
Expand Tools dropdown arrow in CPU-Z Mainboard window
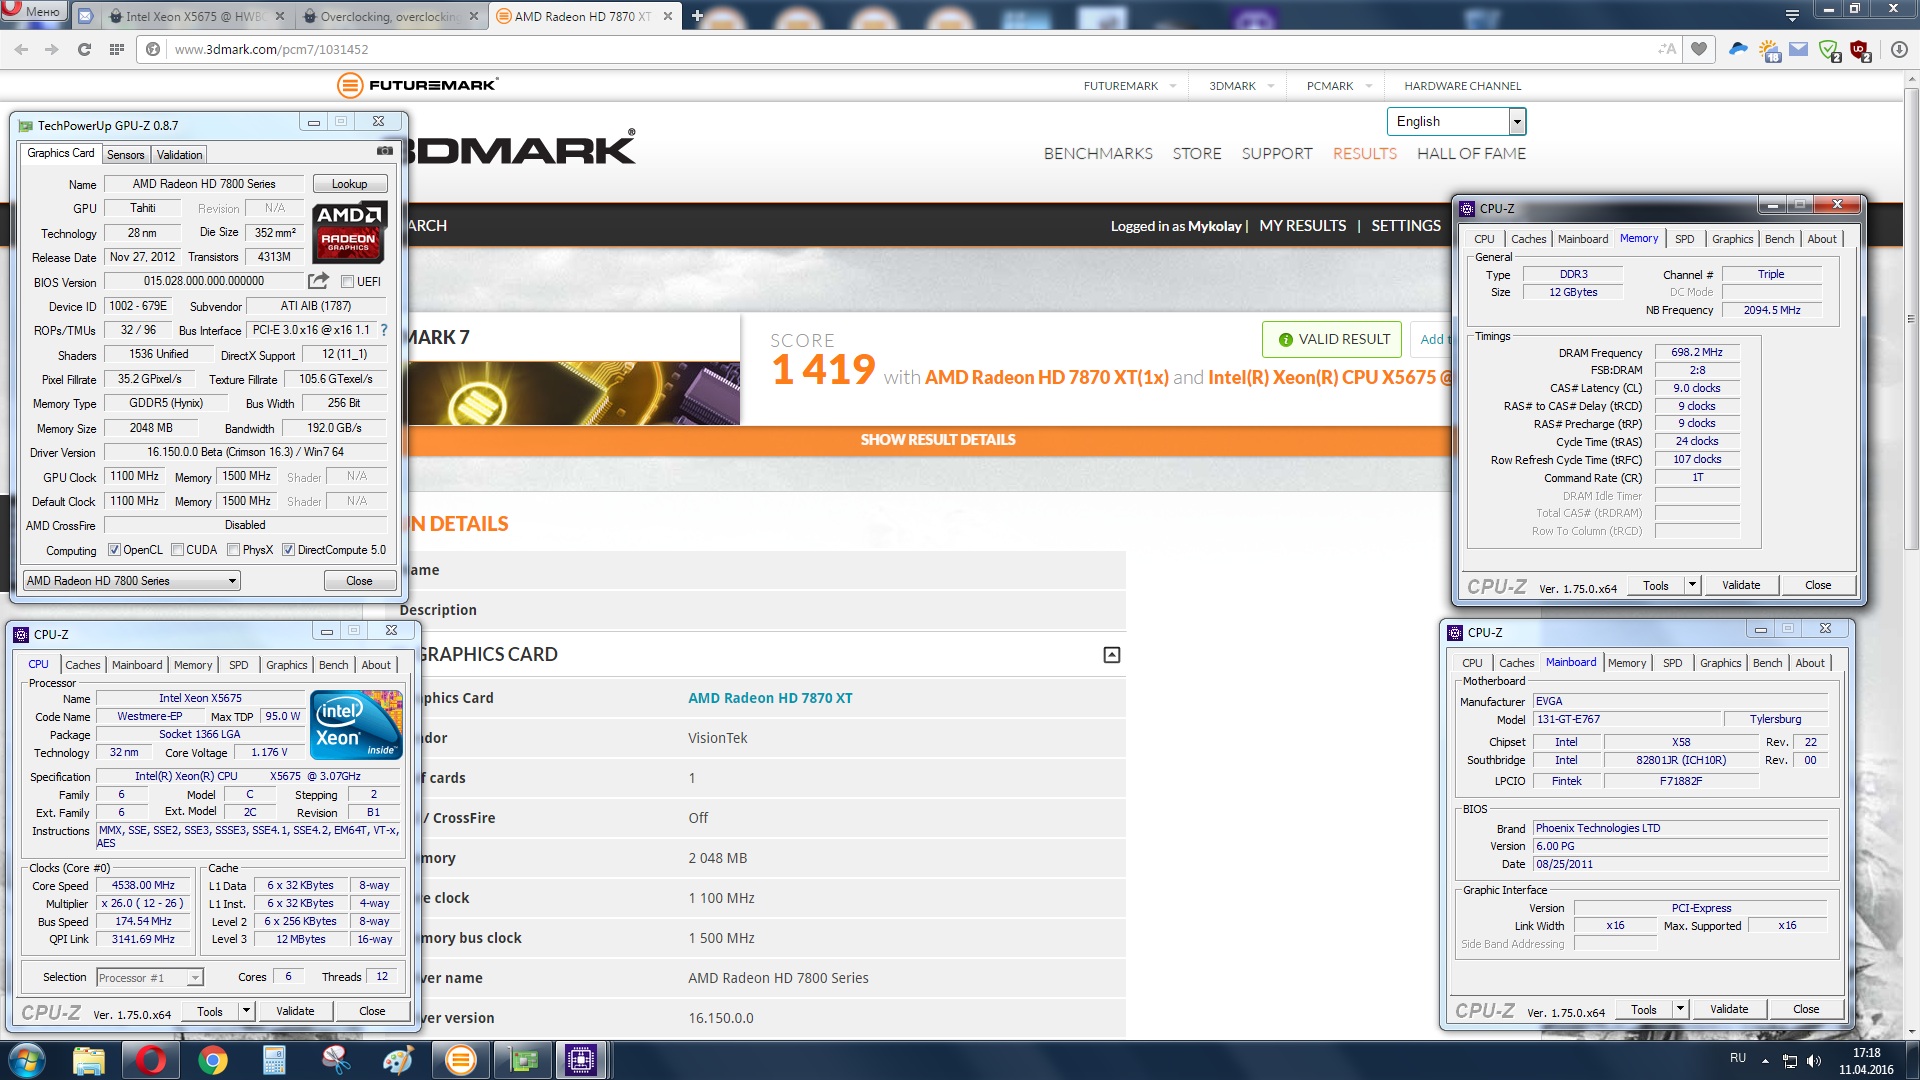tap(1680, 1009)
